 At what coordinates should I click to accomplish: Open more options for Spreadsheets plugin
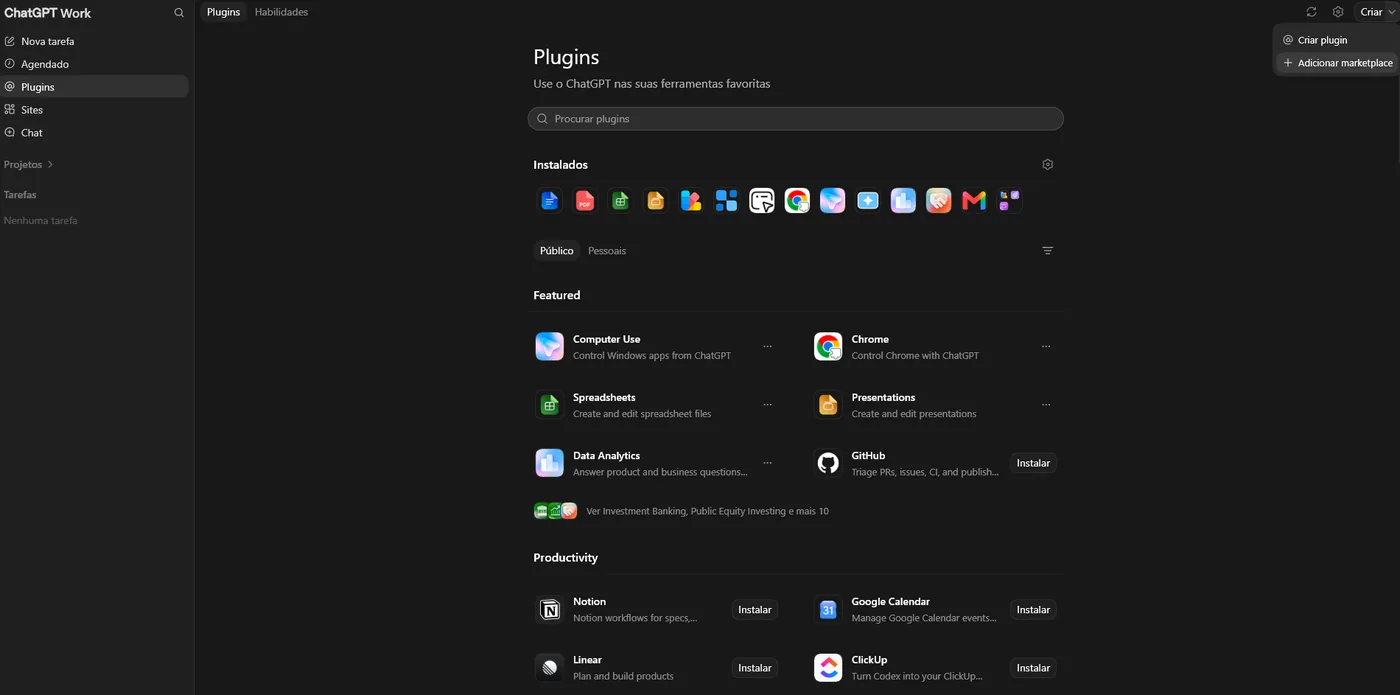coord(768,405)
